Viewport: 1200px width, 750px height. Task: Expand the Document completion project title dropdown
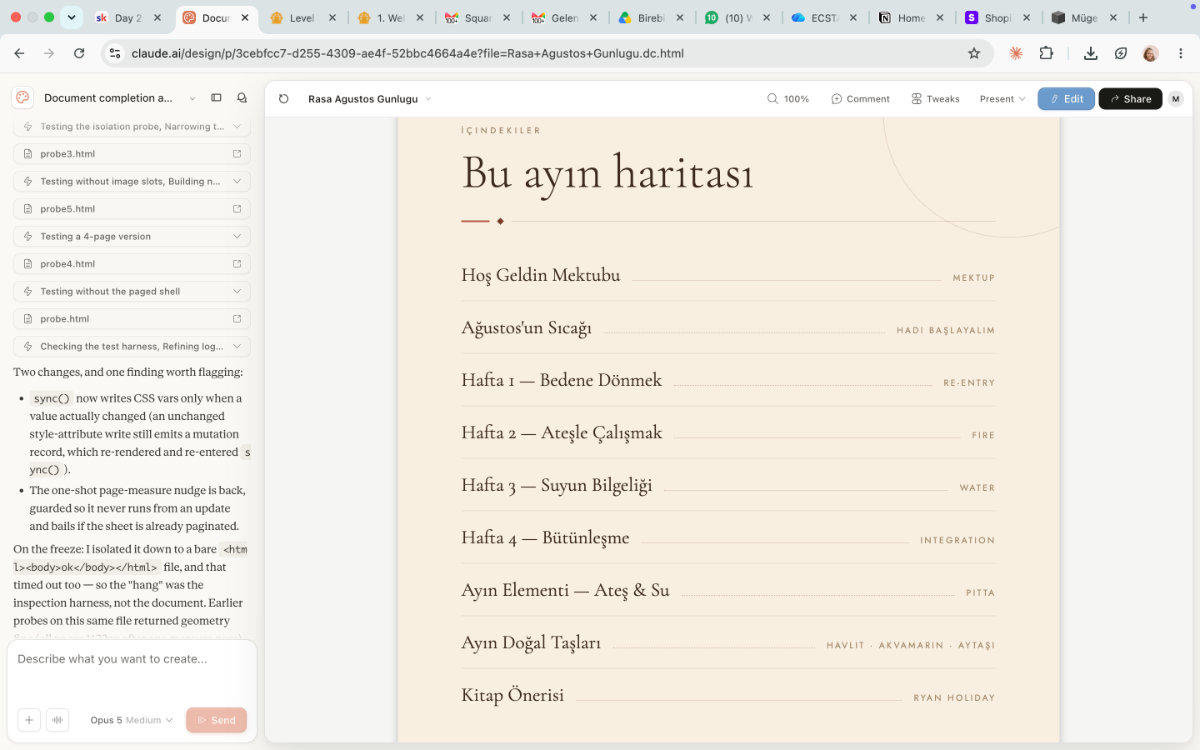coord(192,98)
